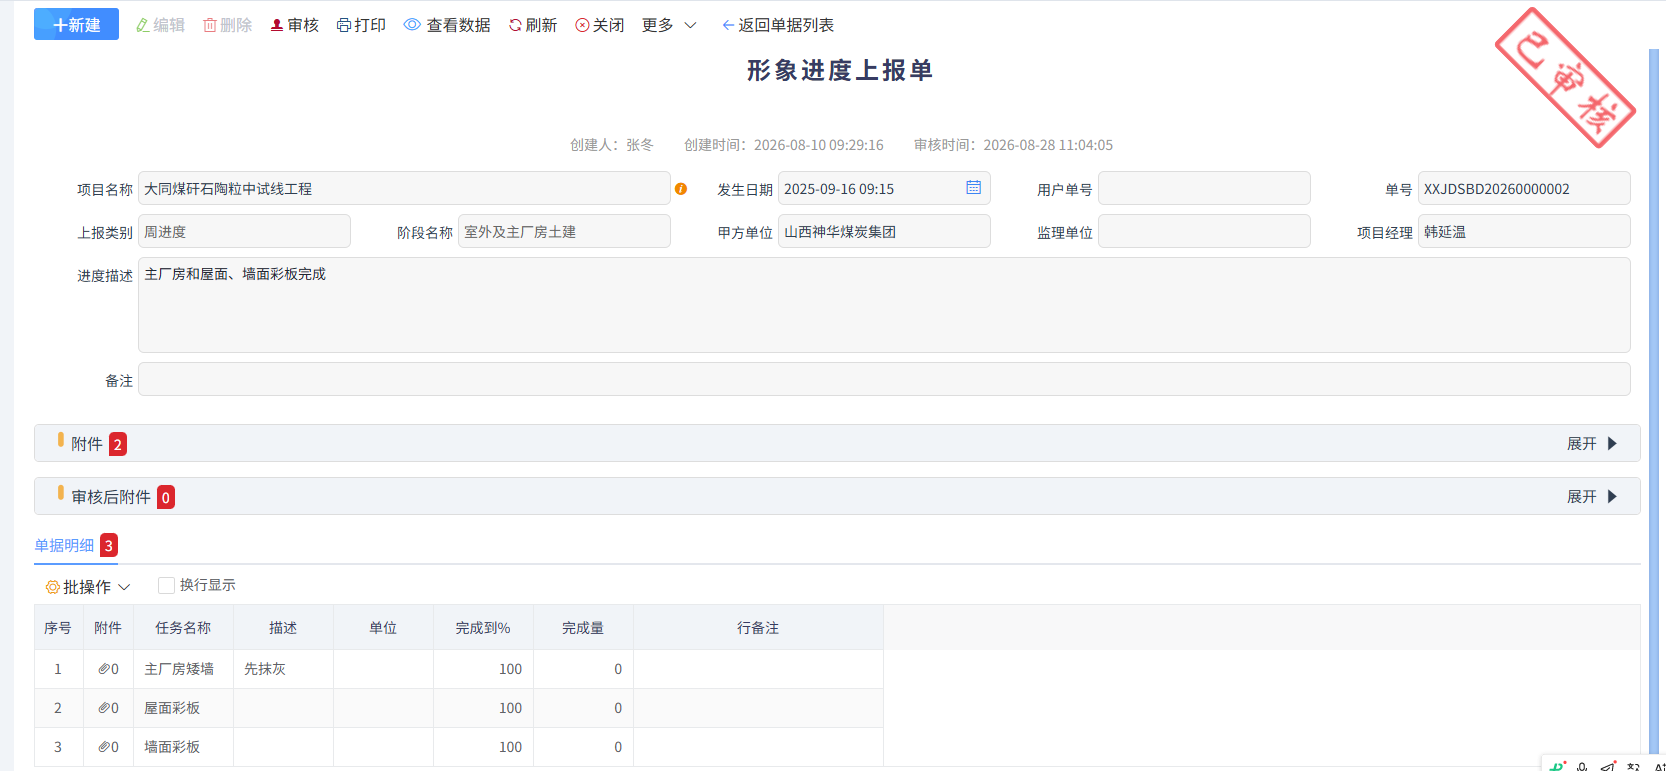Image resolution: width=1666 pixels, height=771 pixels.
Task: Click orange info icon beside 项目名称
Action: coord(681,189)
